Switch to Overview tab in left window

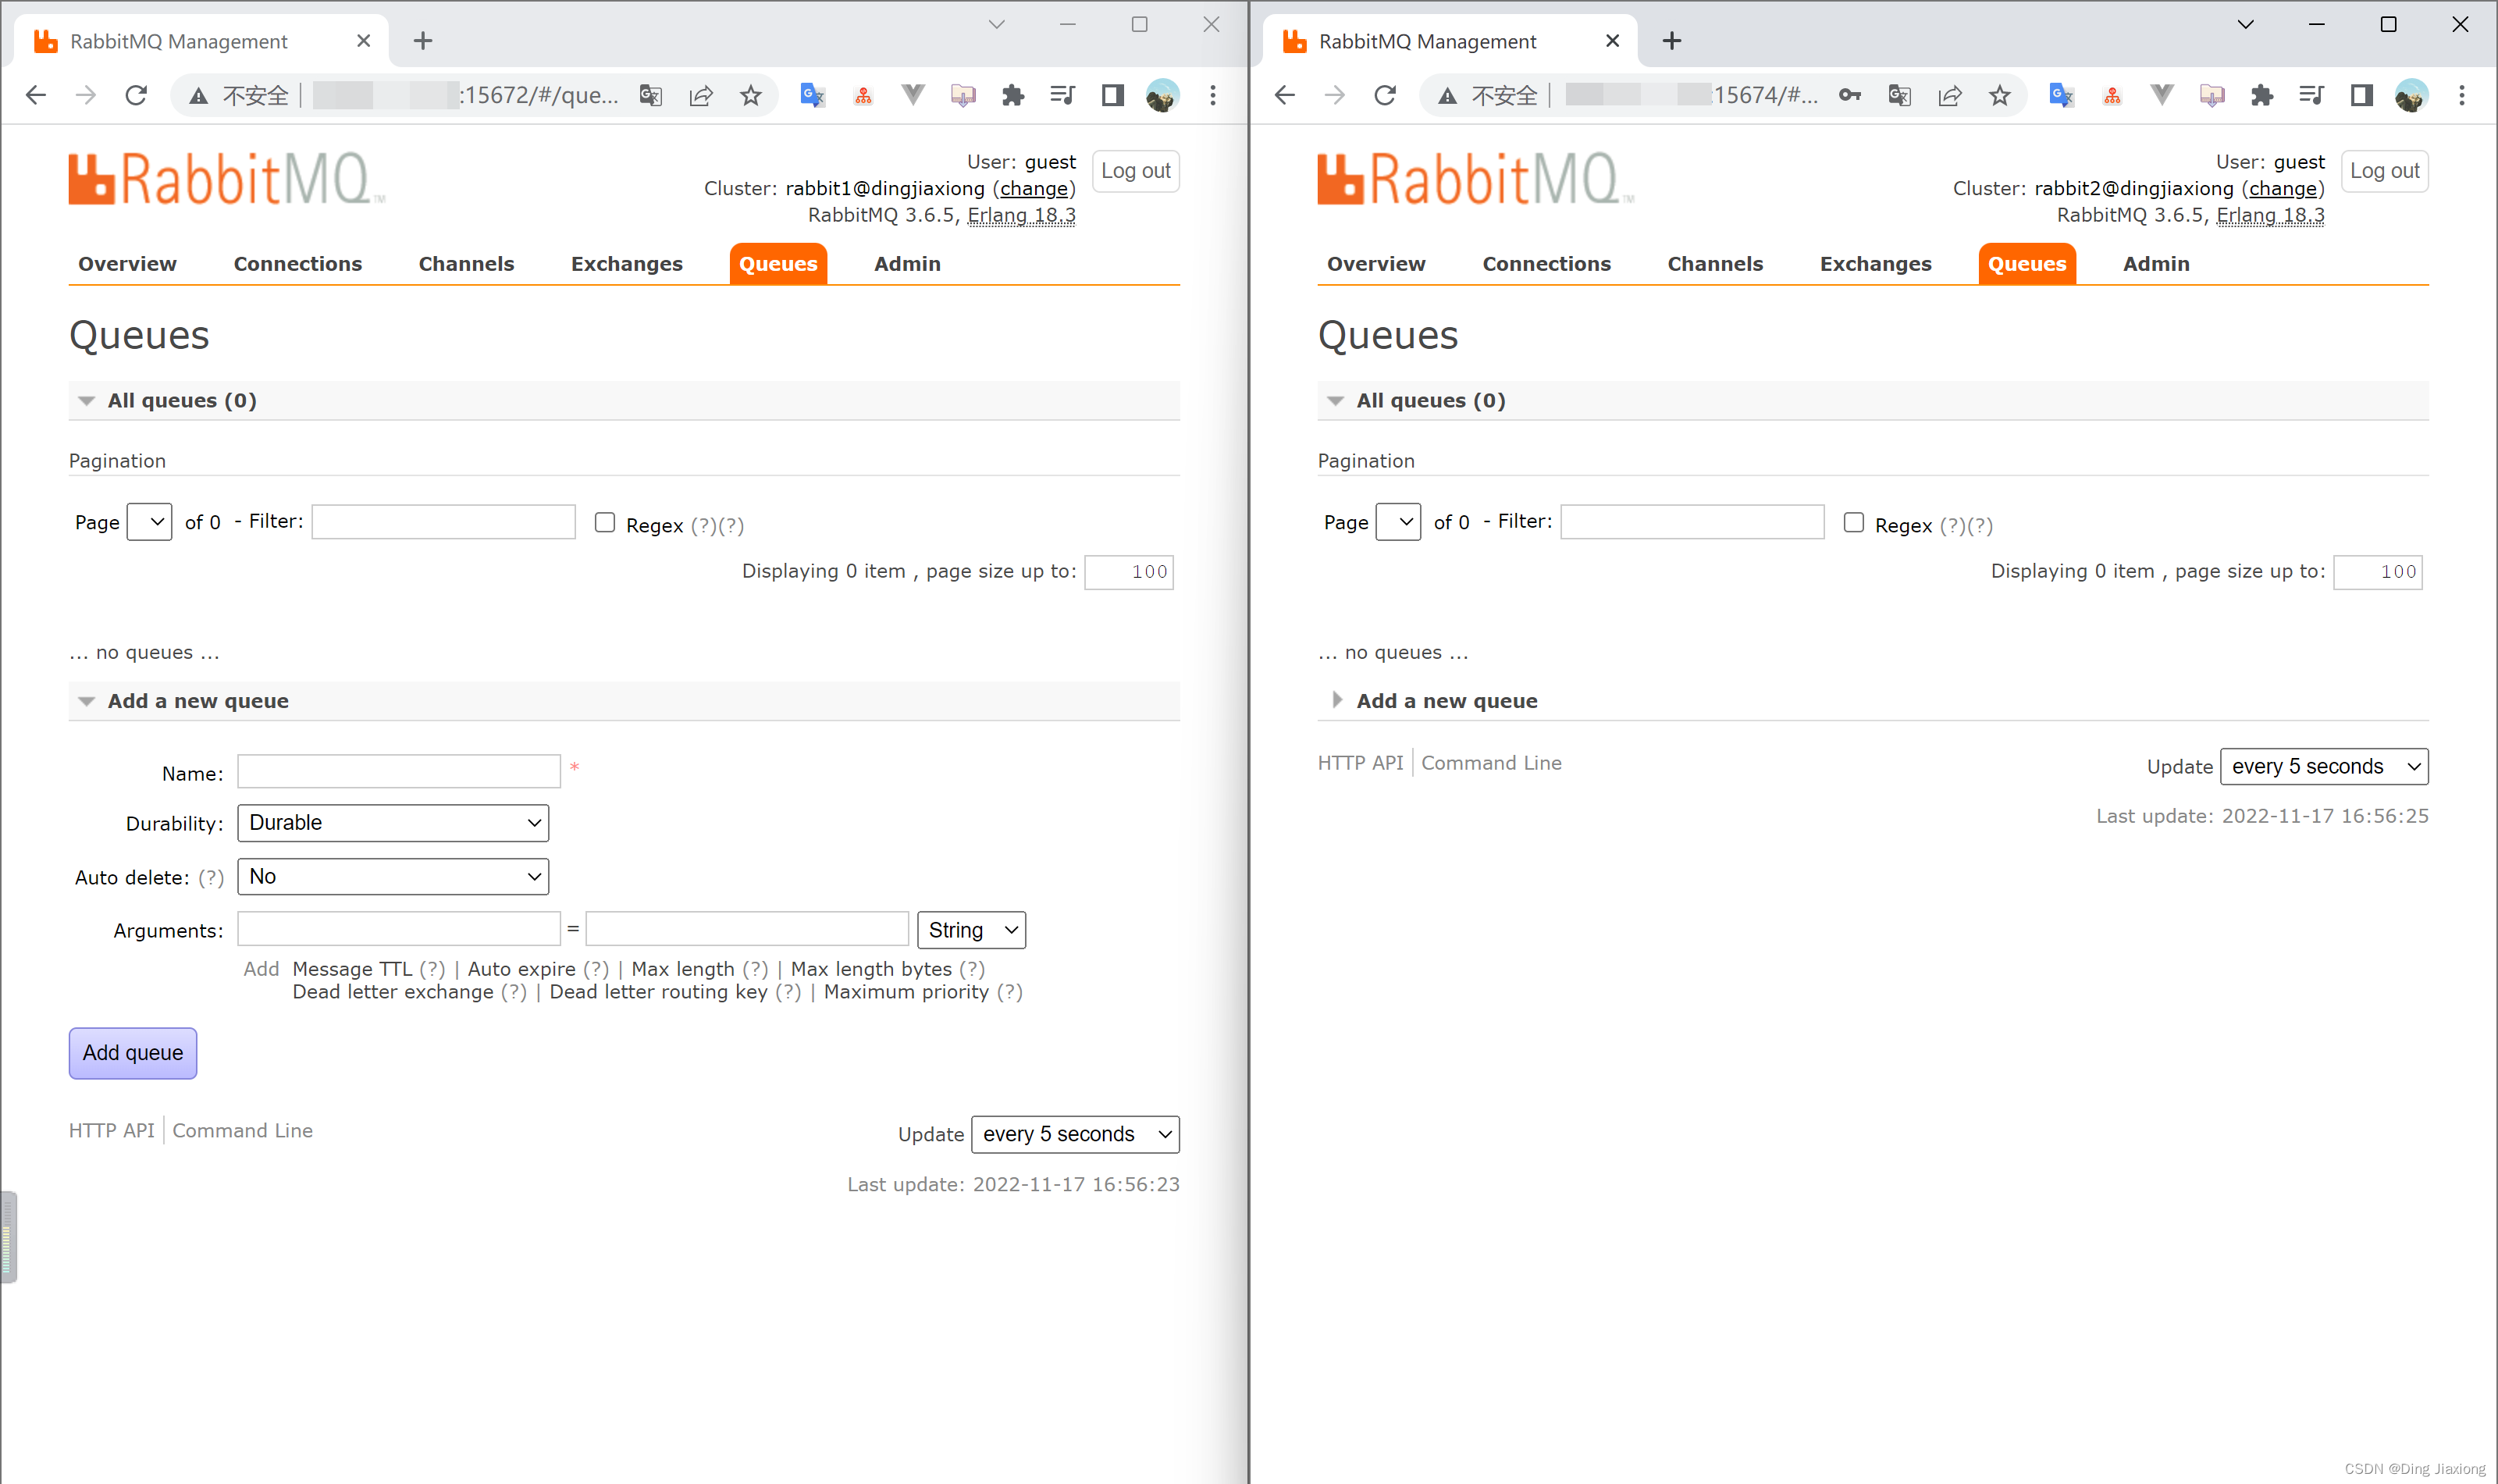click(x=127, y=264)
